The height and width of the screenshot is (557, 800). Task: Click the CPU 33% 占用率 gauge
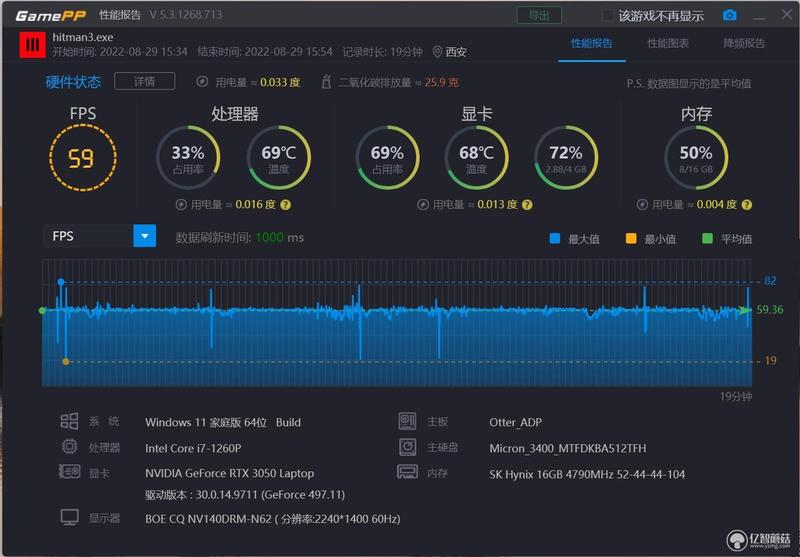click(188, 158)
